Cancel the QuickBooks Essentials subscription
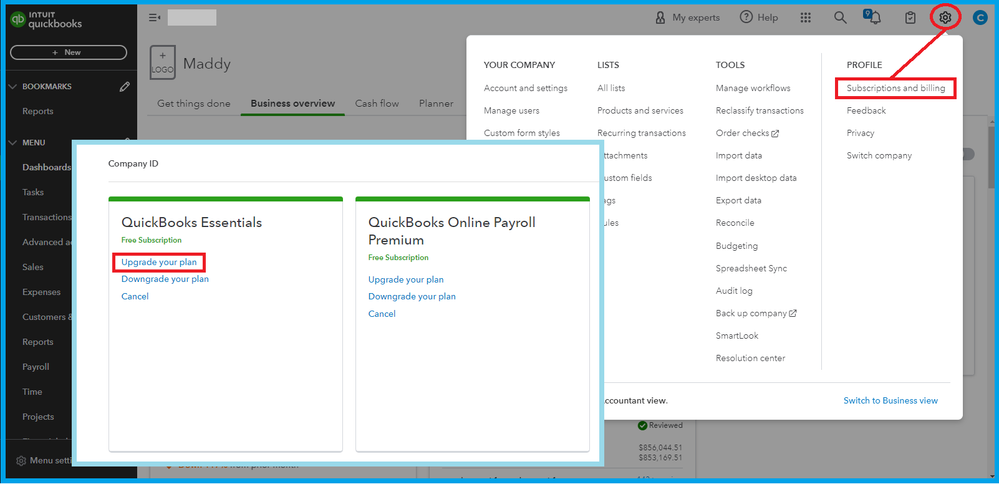 point(134,296)
